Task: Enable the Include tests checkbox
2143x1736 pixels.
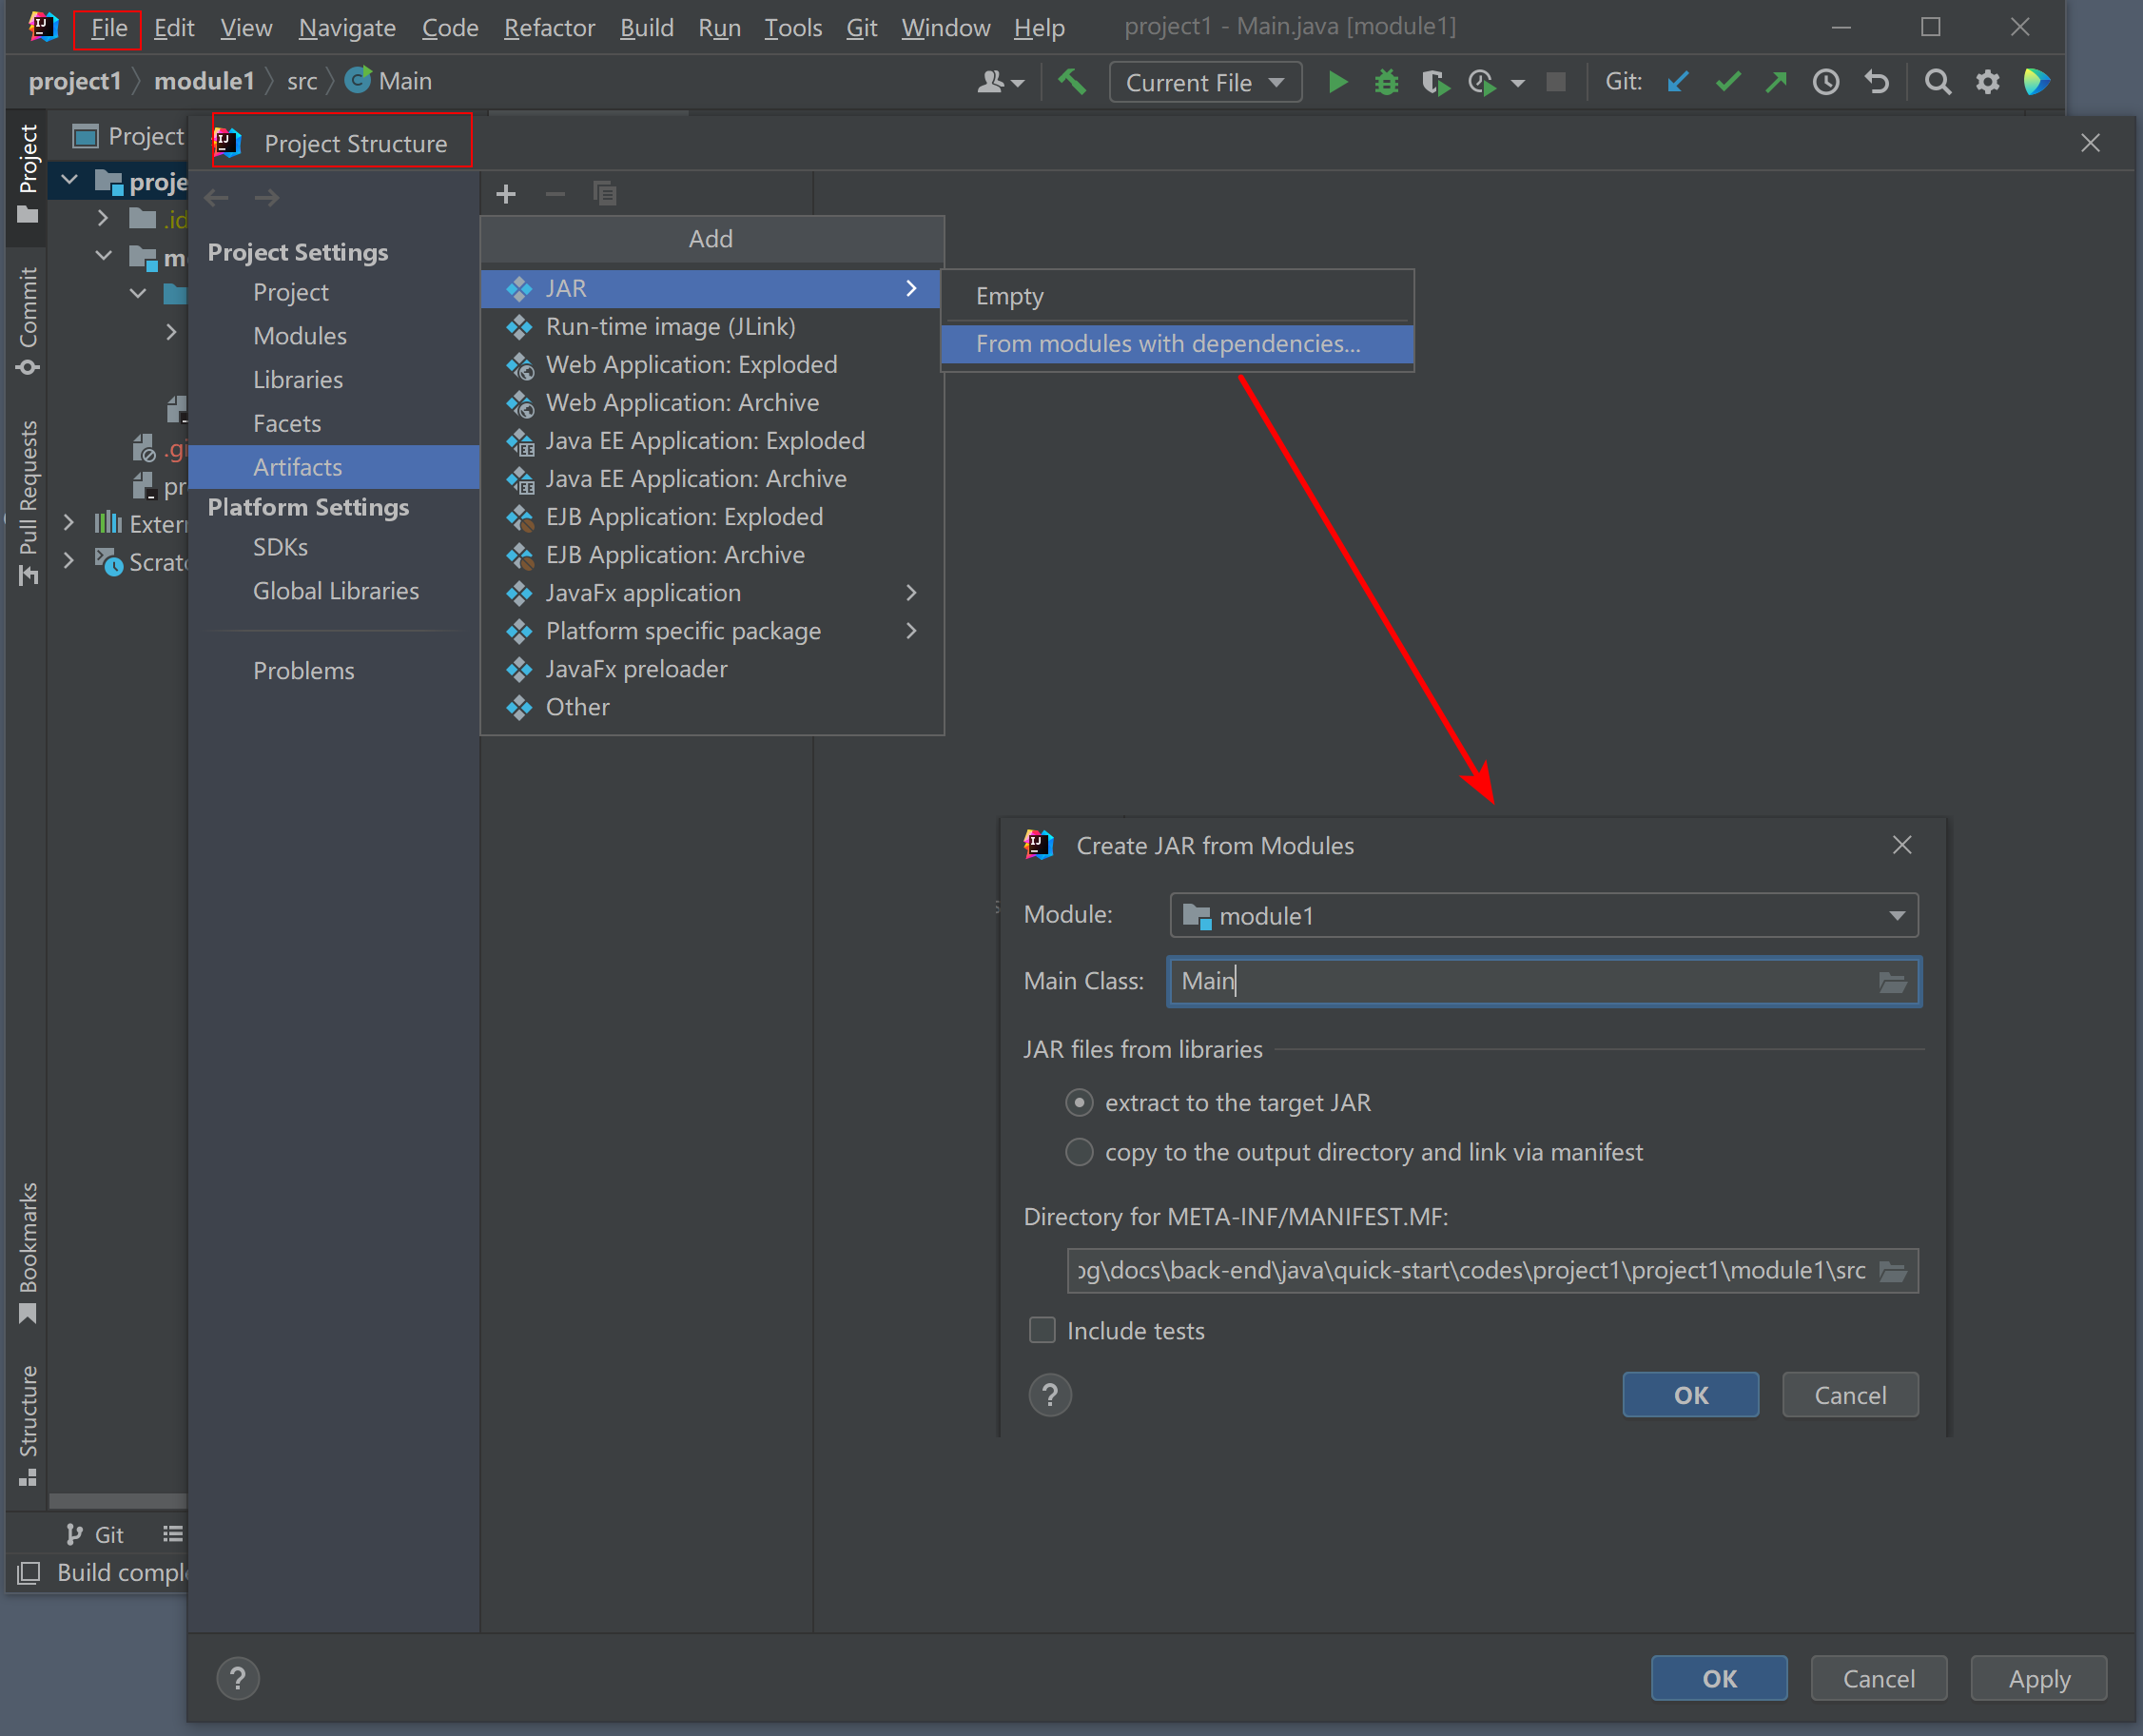Action: (x=1042, y=1330)
